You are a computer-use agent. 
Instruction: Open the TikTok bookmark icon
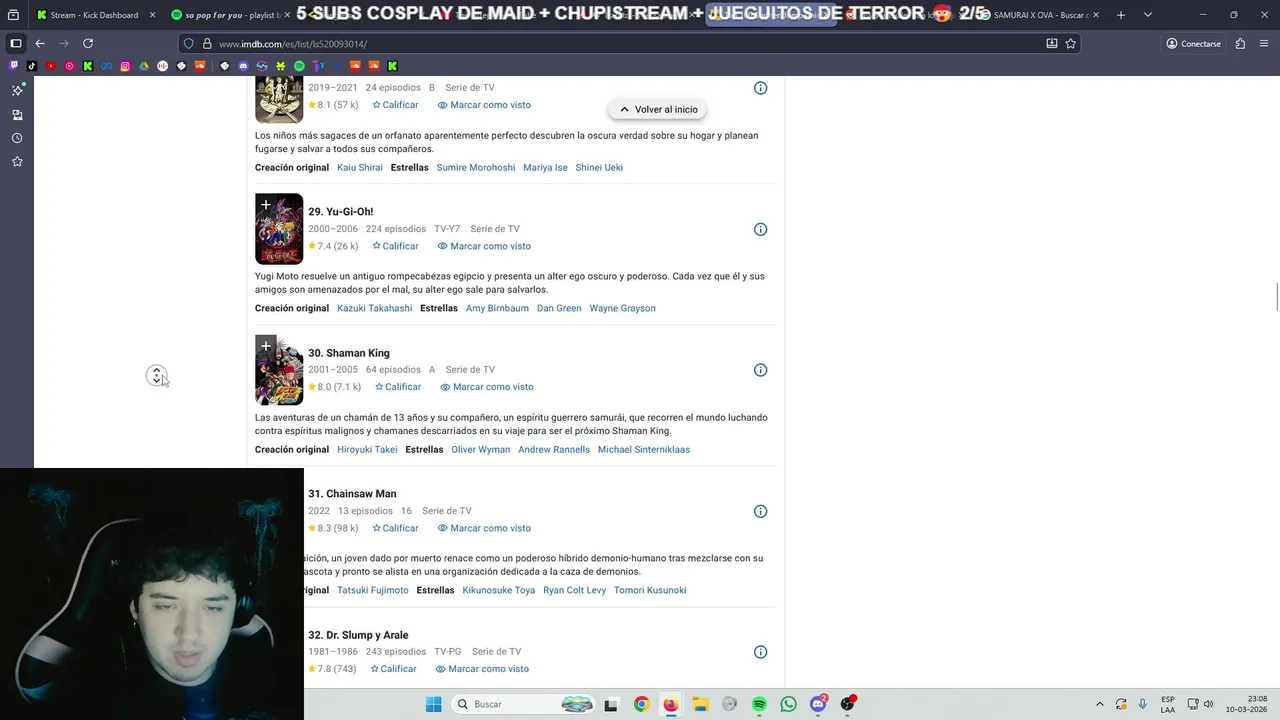[x=31, y=66]
